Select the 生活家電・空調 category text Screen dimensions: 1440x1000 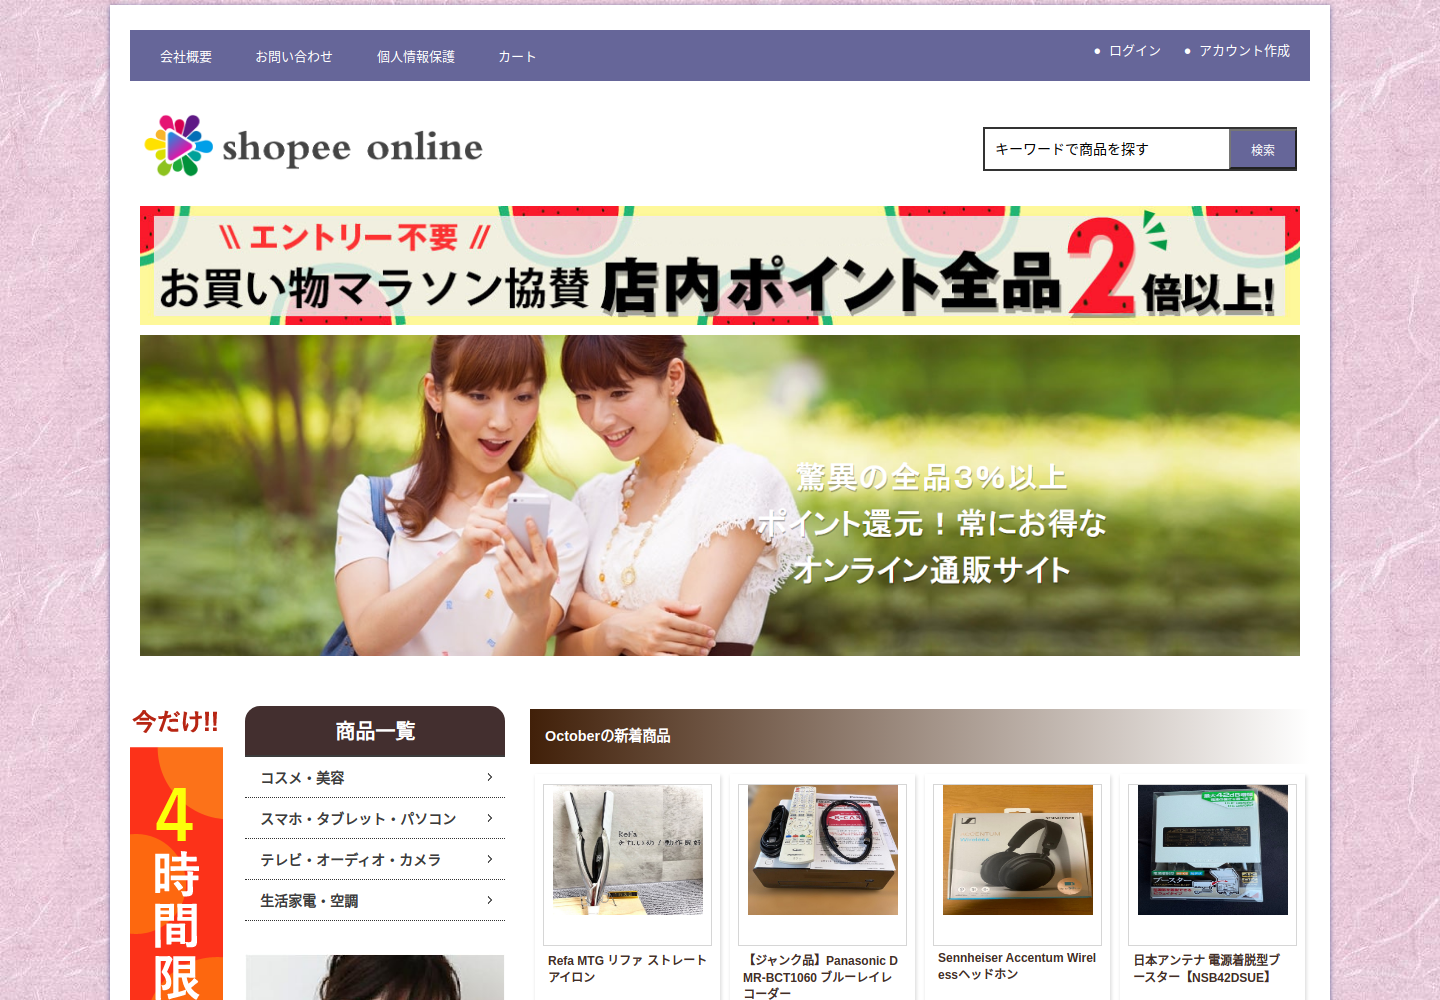[x=309, y=901]
